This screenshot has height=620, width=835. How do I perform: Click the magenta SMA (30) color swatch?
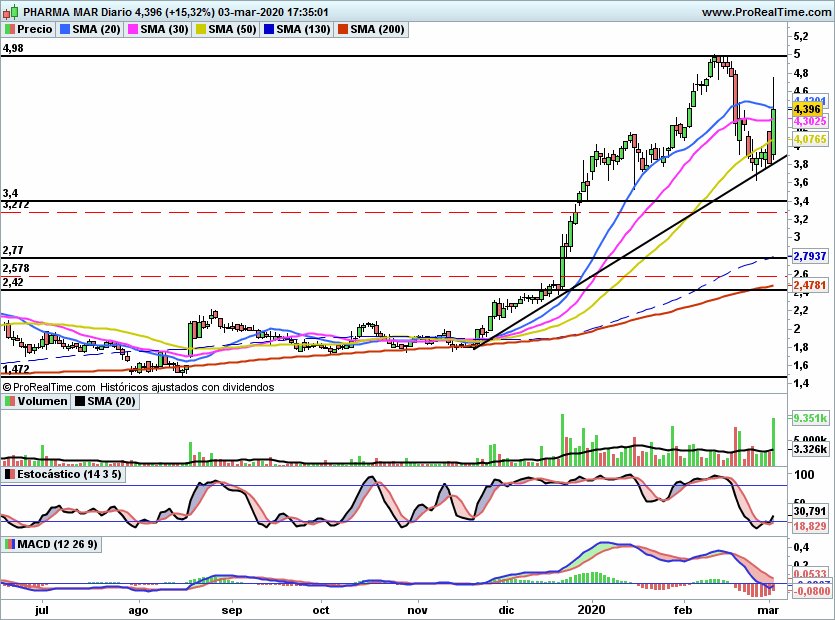point(132,30)
